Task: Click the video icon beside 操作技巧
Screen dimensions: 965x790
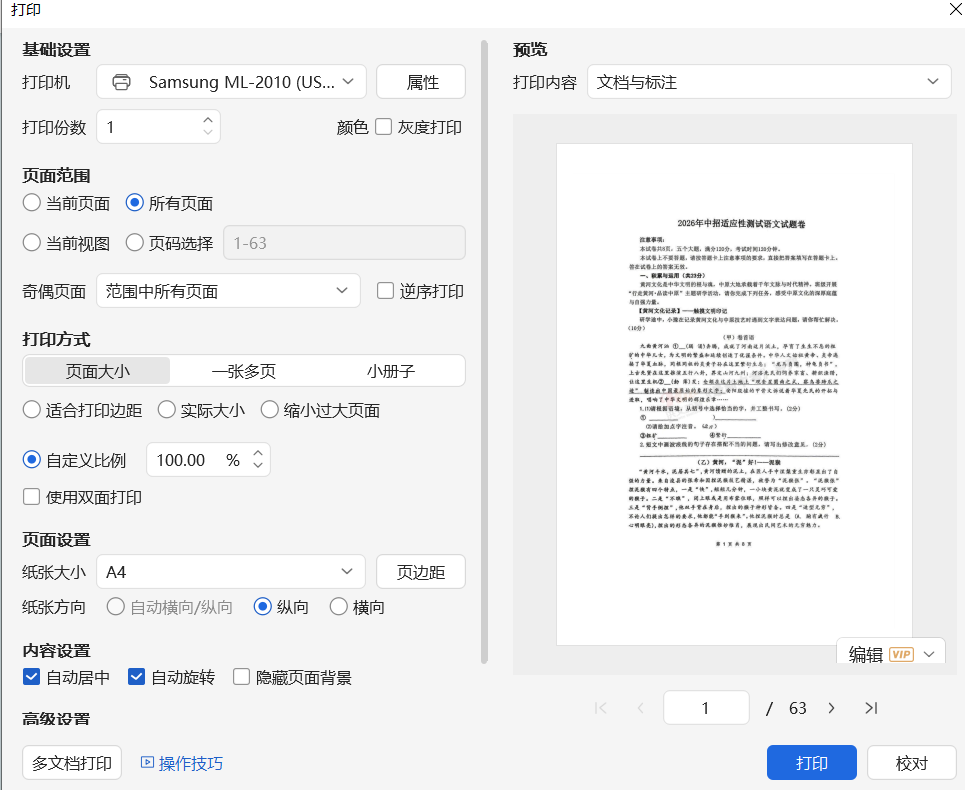Action: [147, 763]
